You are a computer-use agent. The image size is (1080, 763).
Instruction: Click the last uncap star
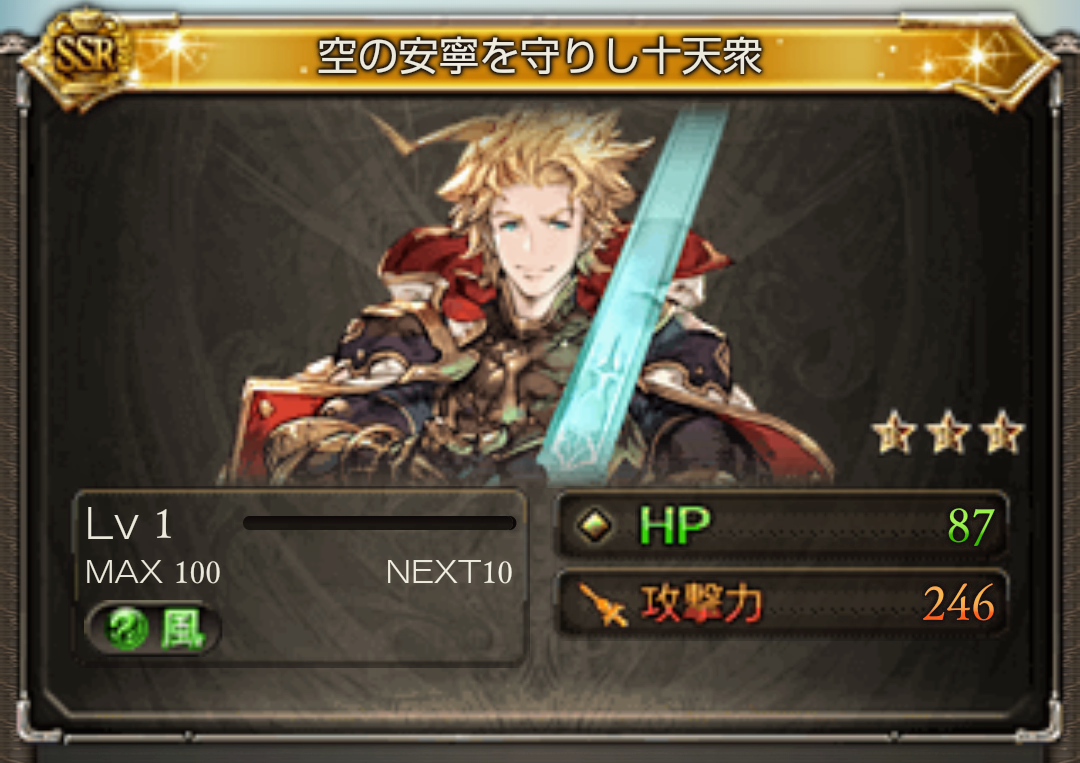(x=1001, y=432)
